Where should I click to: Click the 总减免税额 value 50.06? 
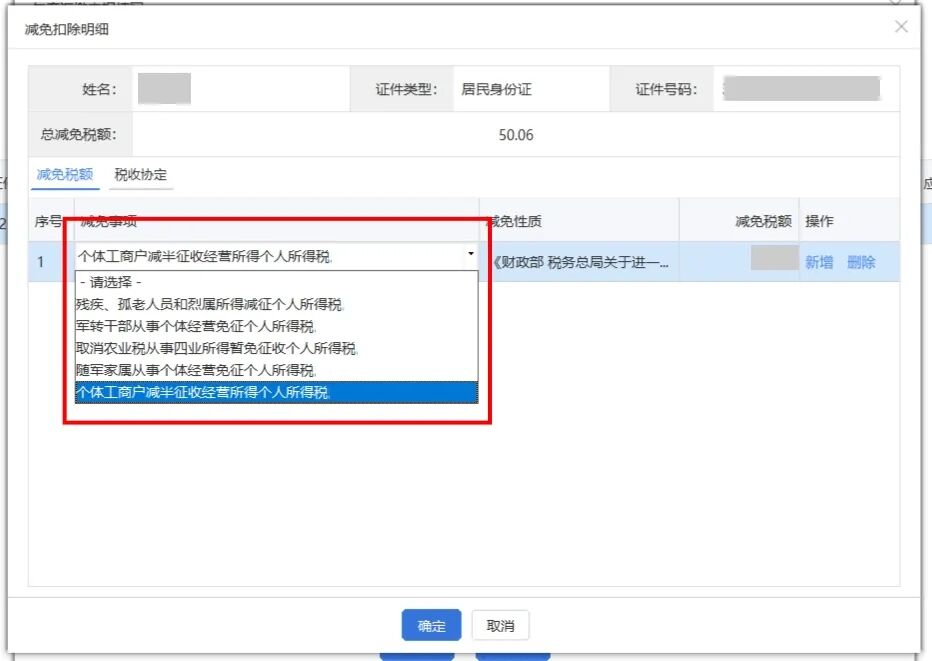[x=516, y=135]
